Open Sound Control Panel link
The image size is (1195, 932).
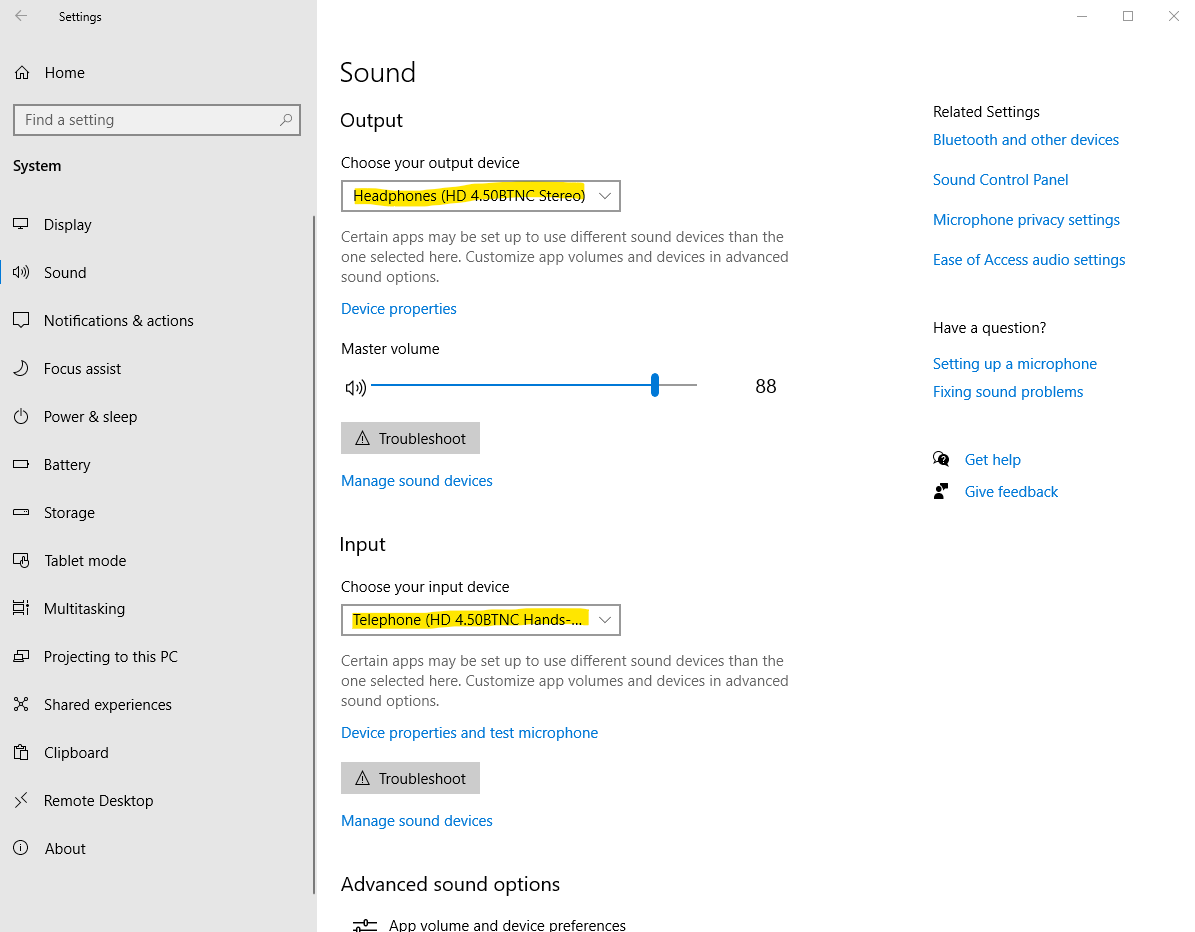click(1000, 179)
